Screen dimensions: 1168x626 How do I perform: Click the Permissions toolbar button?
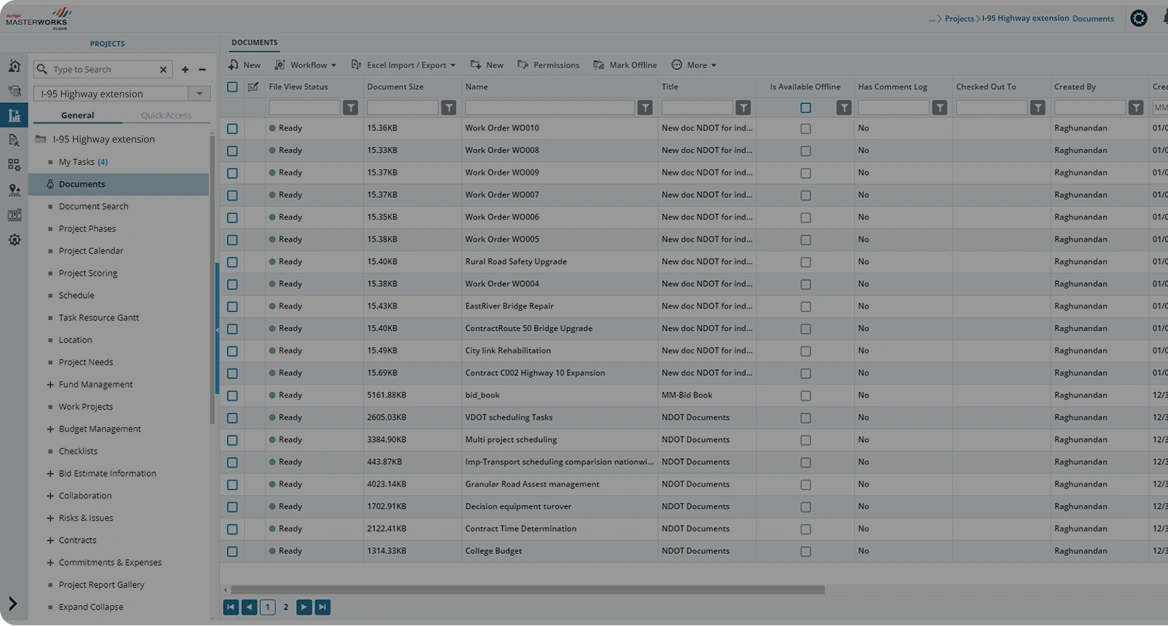coord(548,65)
